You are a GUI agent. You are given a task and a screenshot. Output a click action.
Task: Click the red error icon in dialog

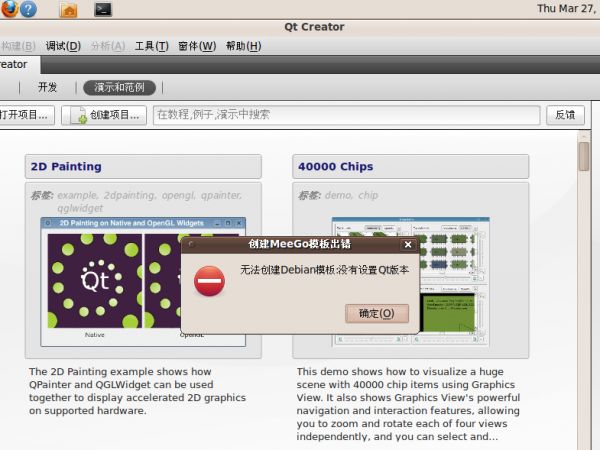click(209, 283)
